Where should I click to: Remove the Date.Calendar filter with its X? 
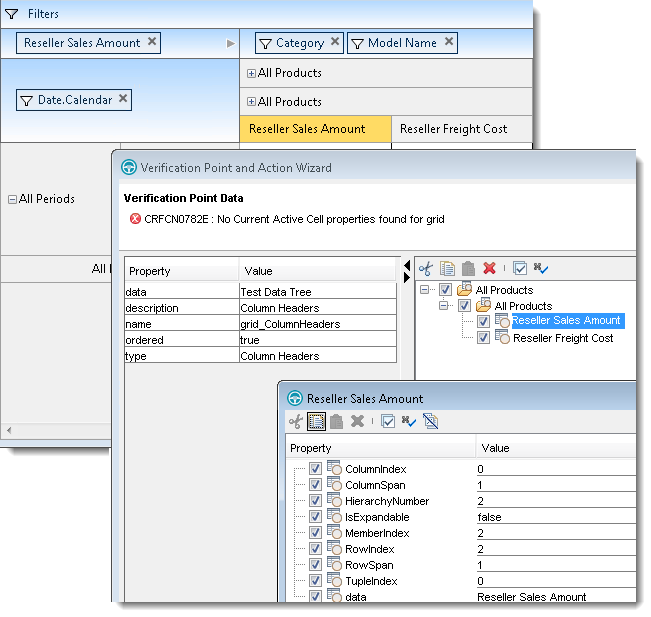pyautogui.click(x=123, y=98)
